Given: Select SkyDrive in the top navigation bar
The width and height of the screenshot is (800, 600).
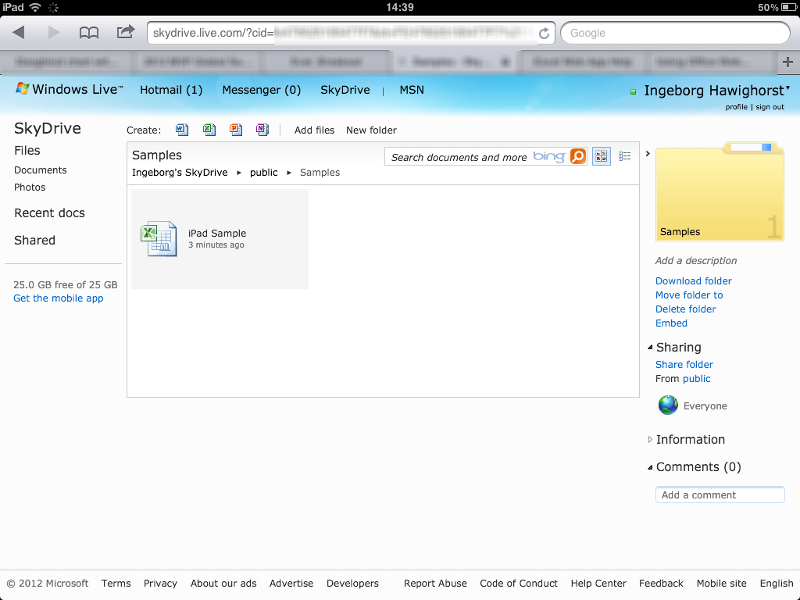Looking at the screenshot, I should [345, 90].
